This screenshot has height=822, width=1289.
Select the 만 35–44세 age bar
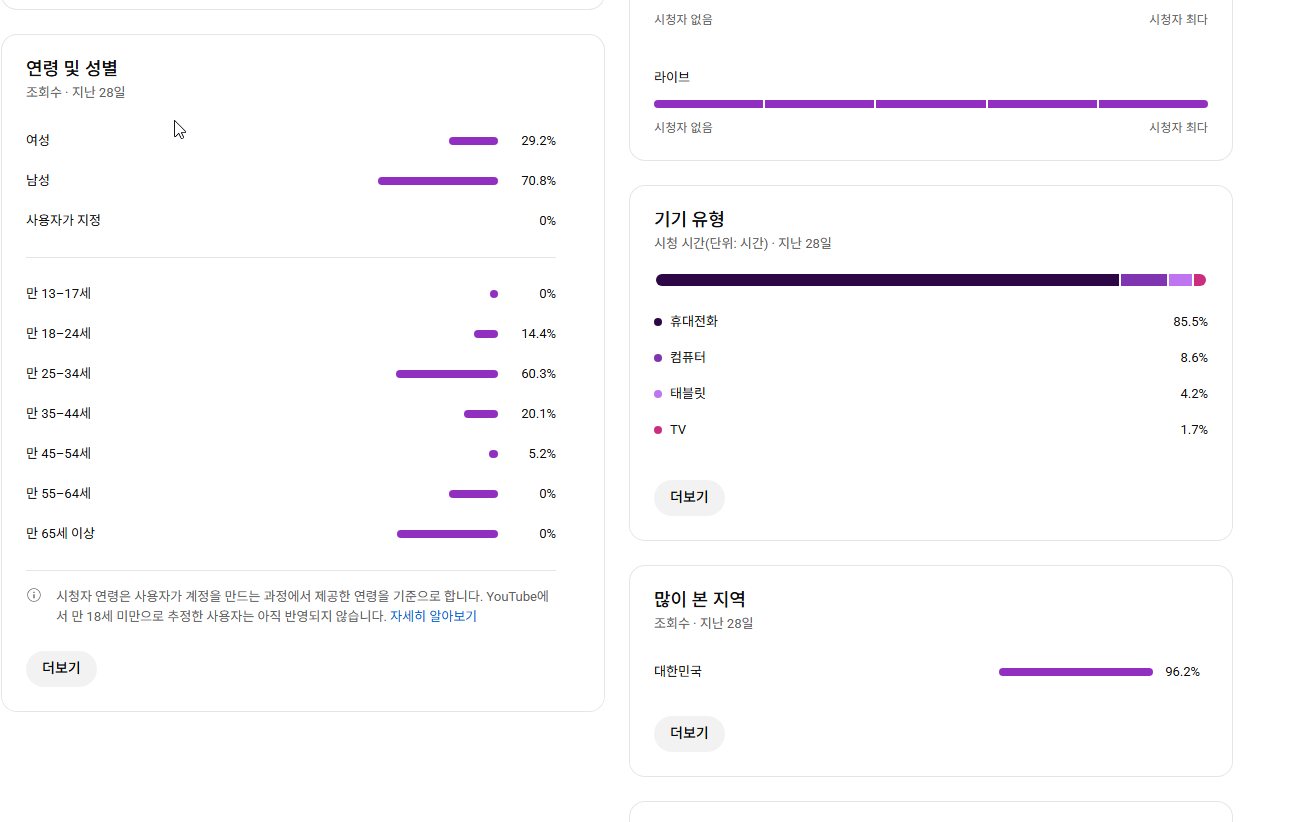[480, 414]
